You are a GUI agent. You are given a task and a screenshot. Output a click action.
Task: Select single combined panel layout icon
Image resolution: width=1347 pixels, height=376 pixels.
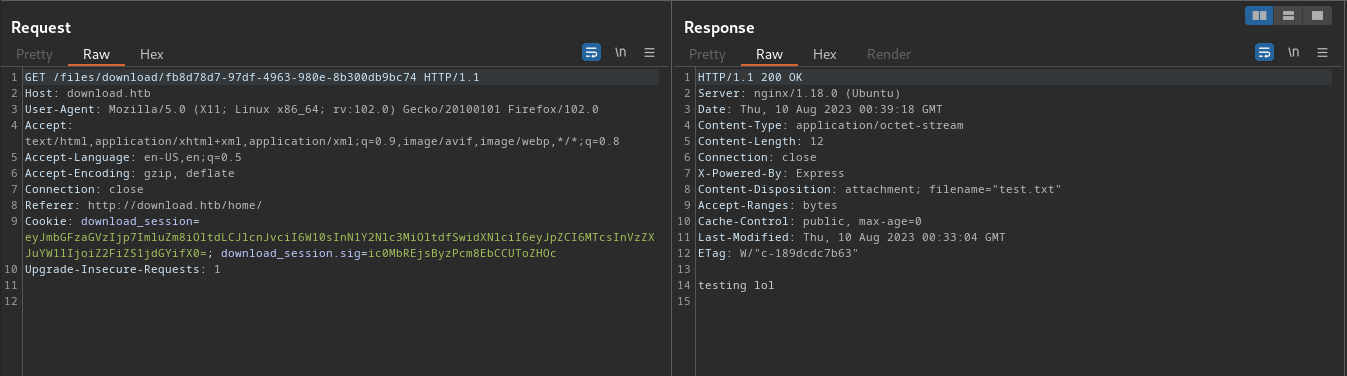point(1317,15)
